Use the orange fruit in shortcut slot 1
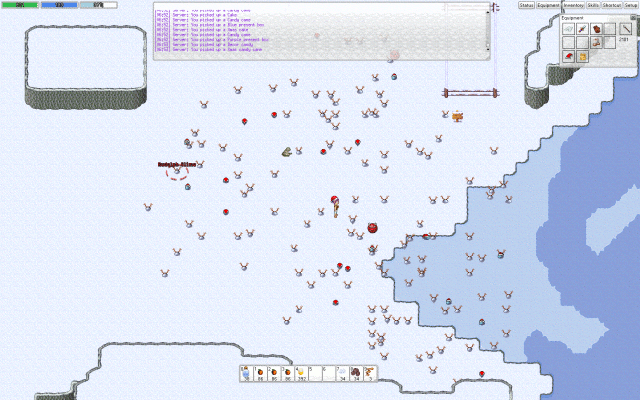 click(260, 373)
